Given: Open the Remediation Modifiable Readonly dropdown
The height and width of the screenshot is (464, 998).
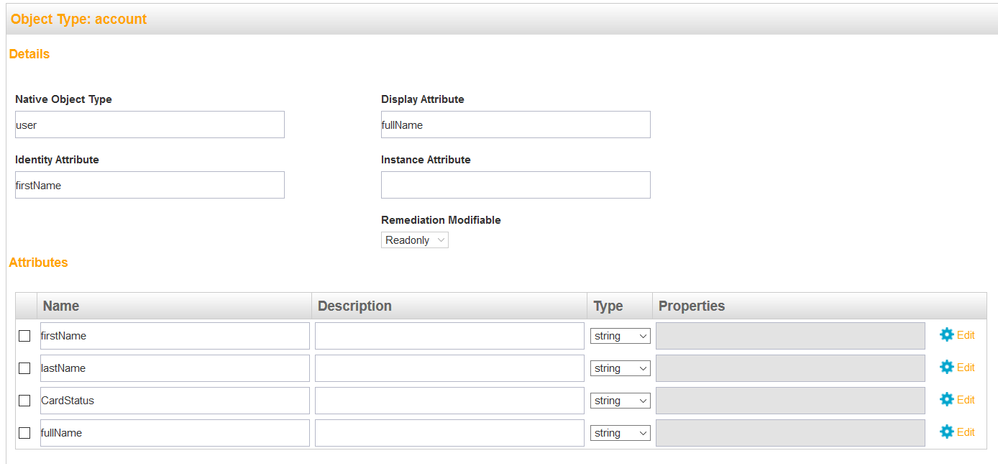Looking at the screenshot, I should tap(415, 240).
